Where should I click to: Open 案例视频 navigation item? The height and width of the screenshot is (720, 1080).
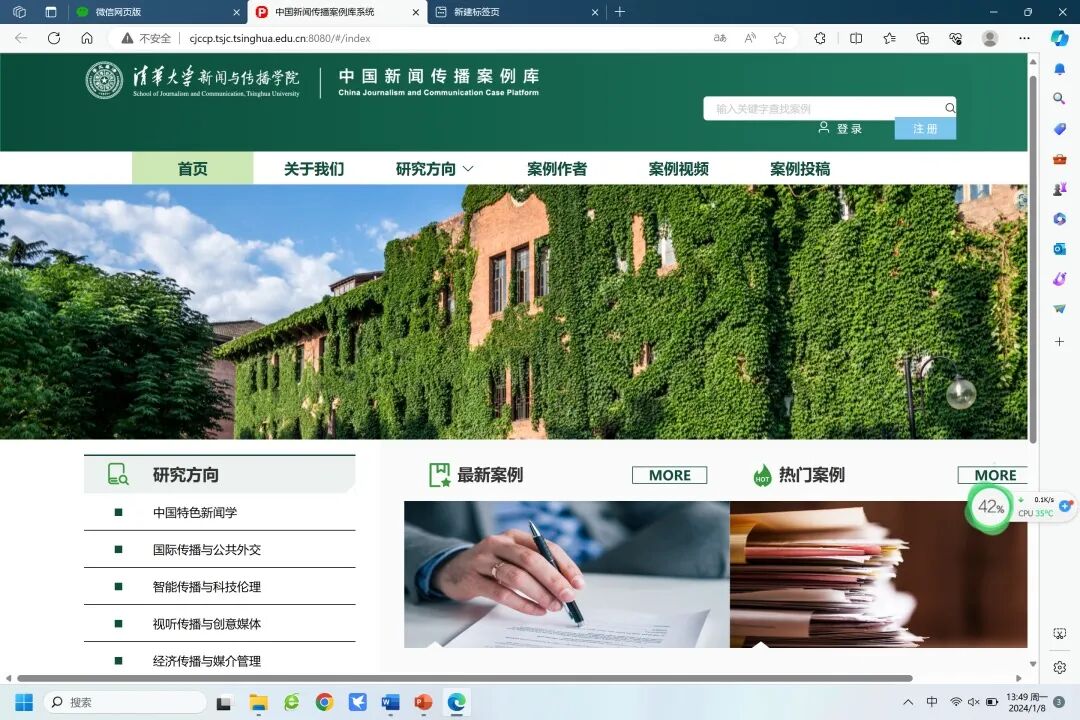(678, 169)
